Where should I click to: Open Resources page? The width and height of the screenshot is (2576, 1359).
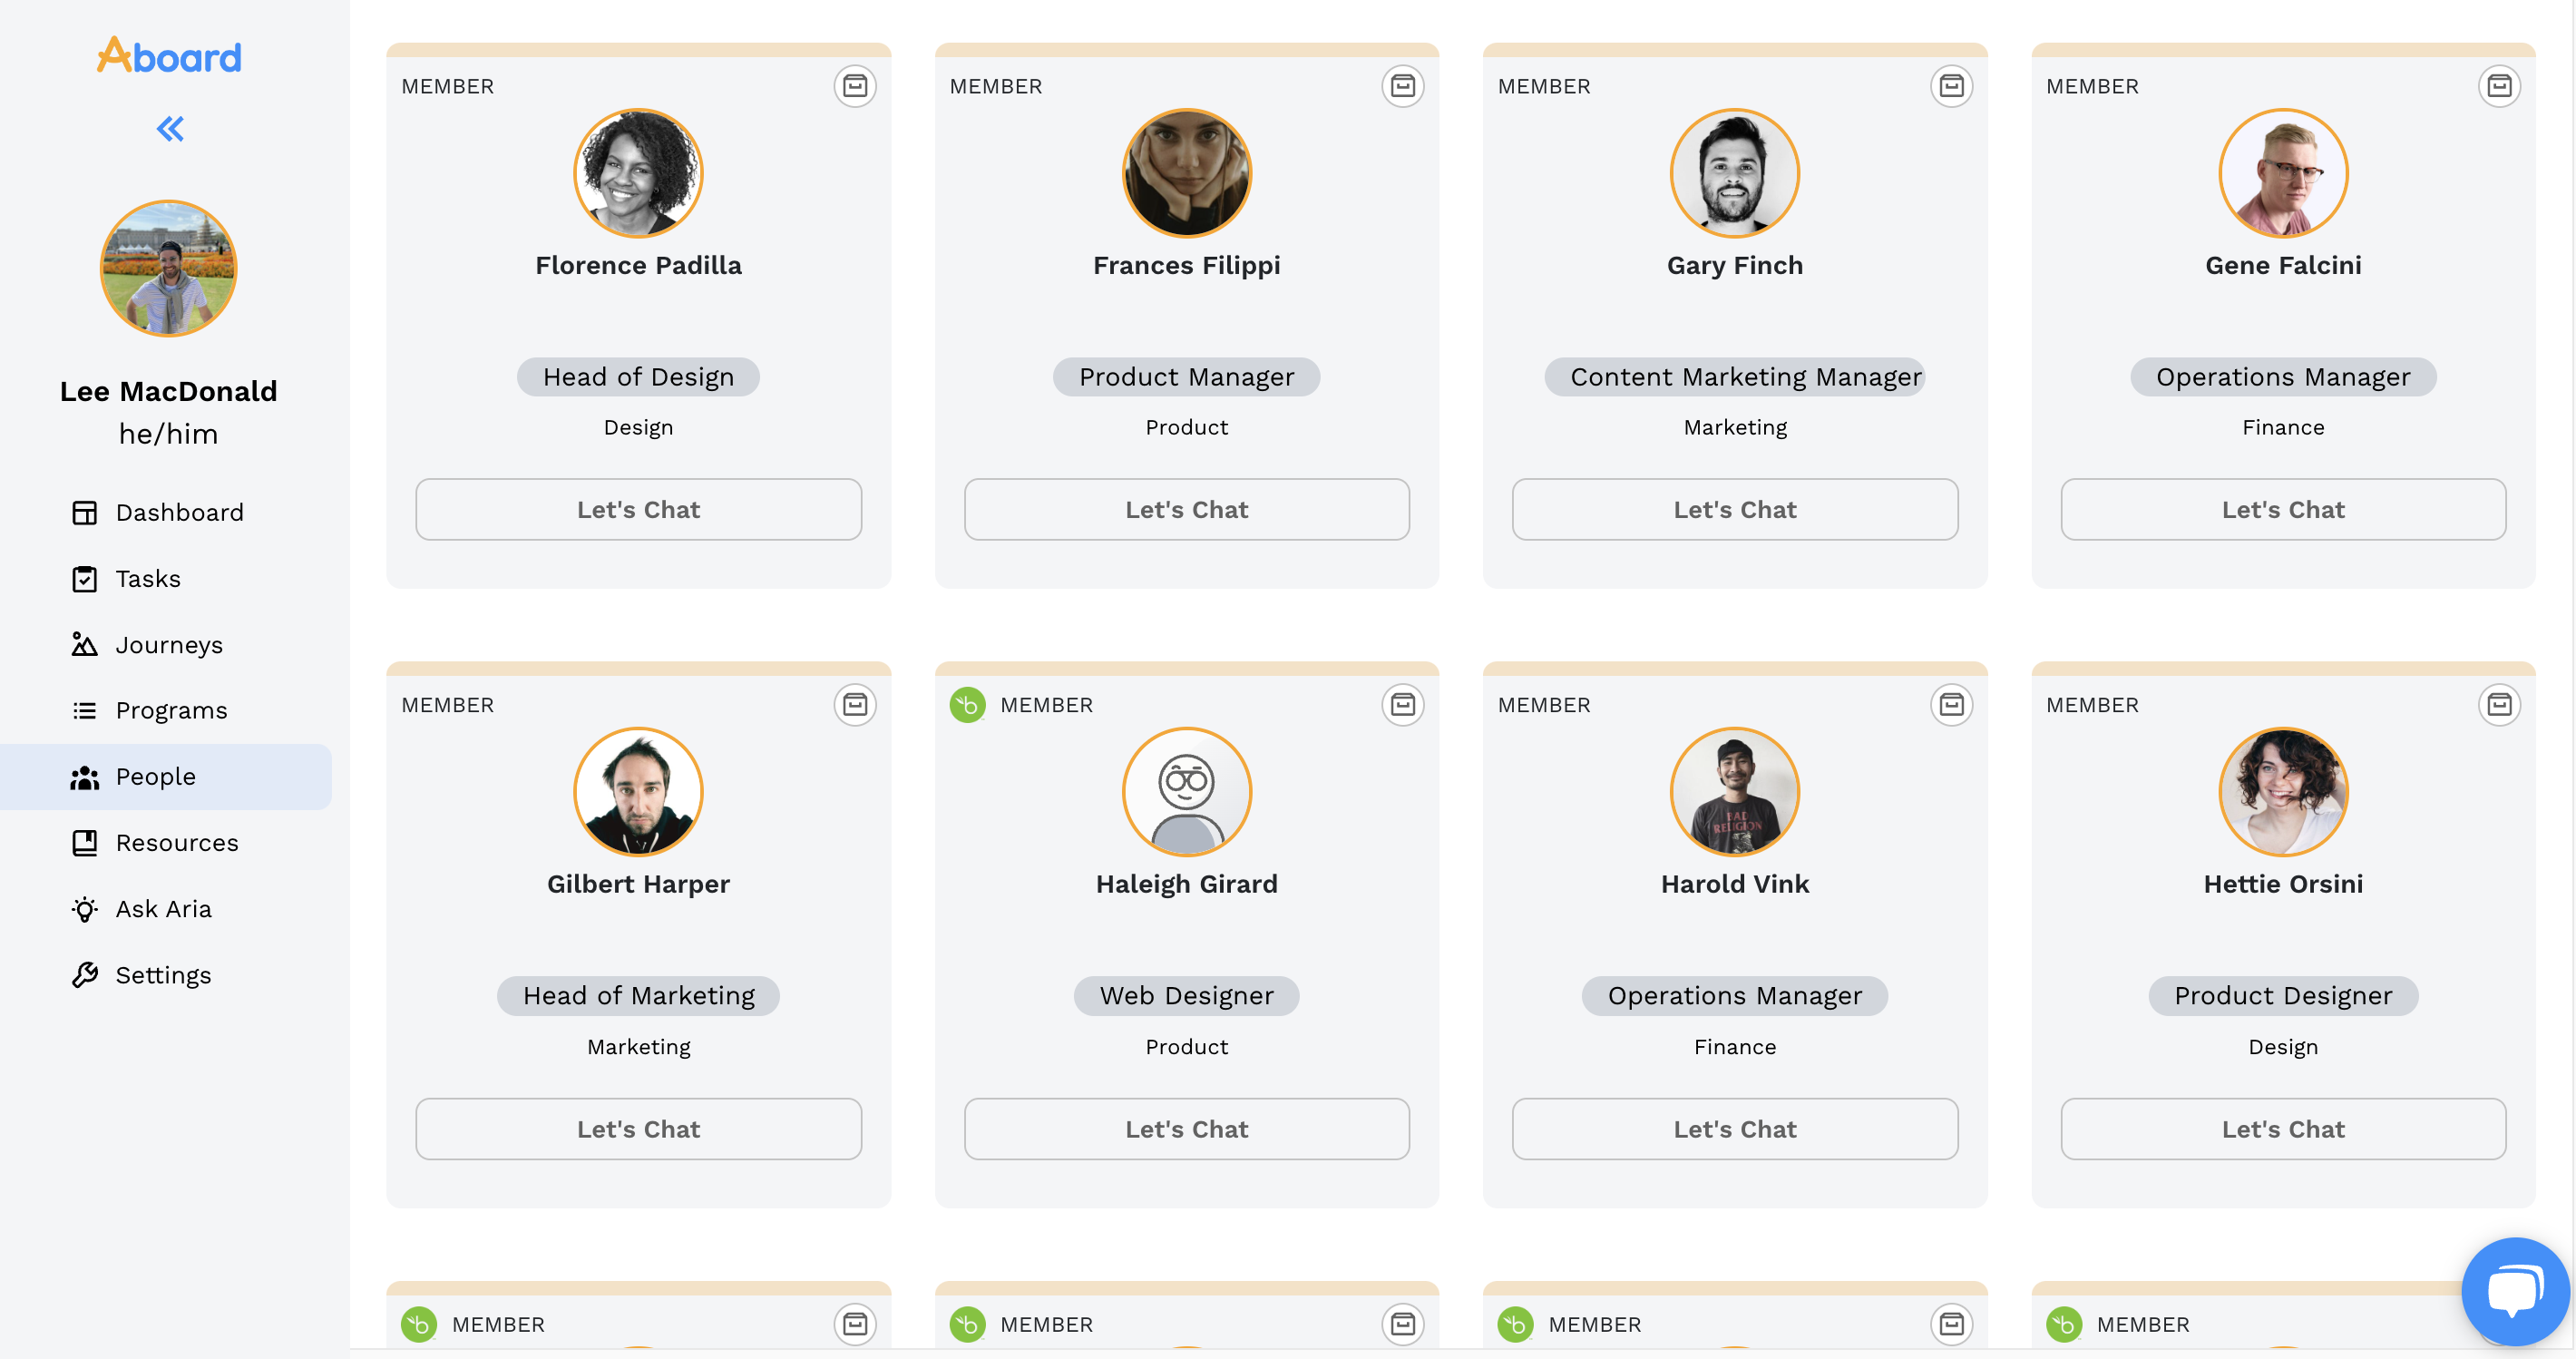coord(176,842)
